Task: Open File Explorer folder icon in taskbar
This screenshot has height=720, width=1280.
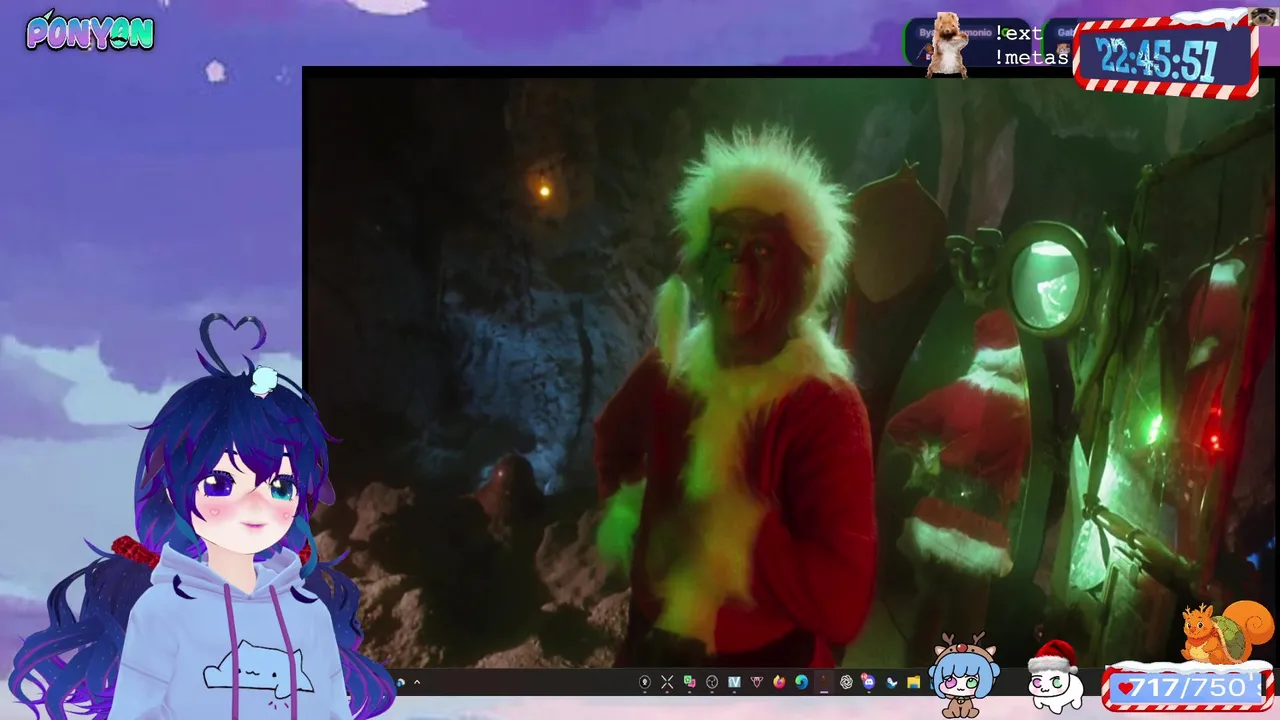Action: (914, 682)
